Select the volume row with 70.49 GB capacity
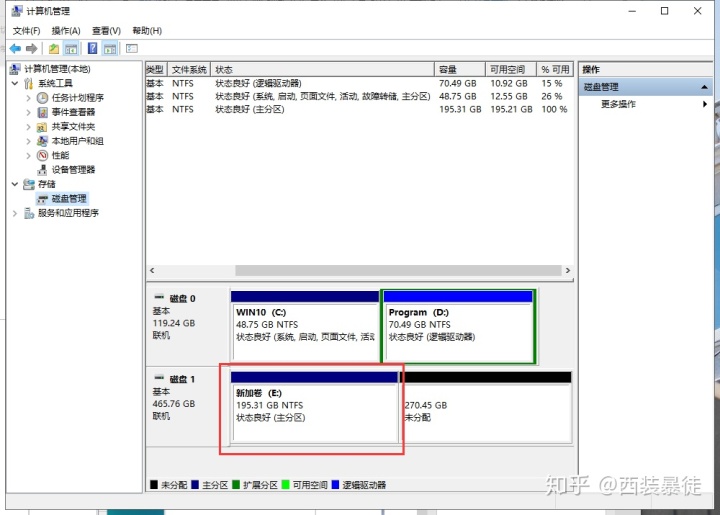Viewport: 720px width, 515px height. click(x=359, y=83)
